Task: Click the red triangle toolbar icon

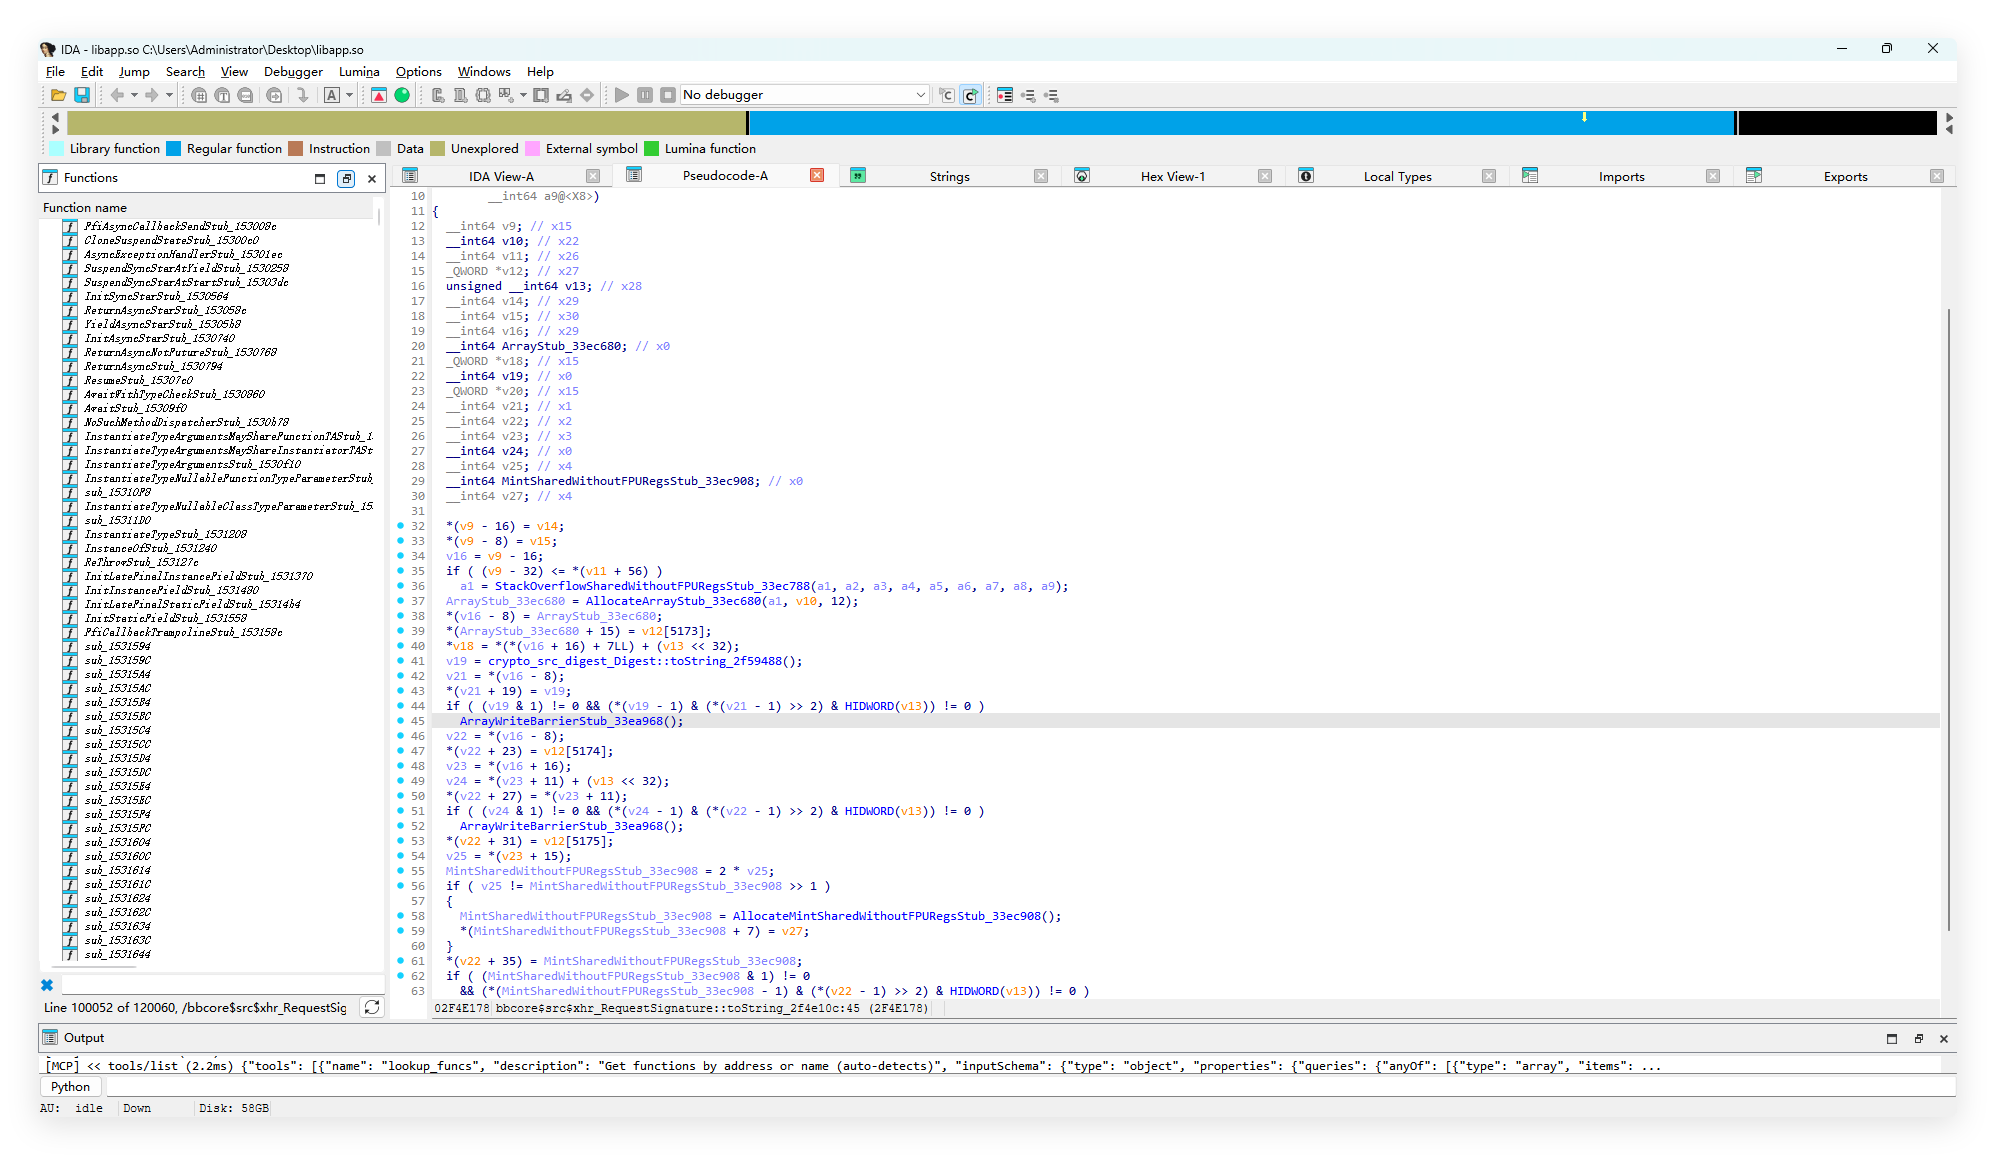Action: pos(379,95)
